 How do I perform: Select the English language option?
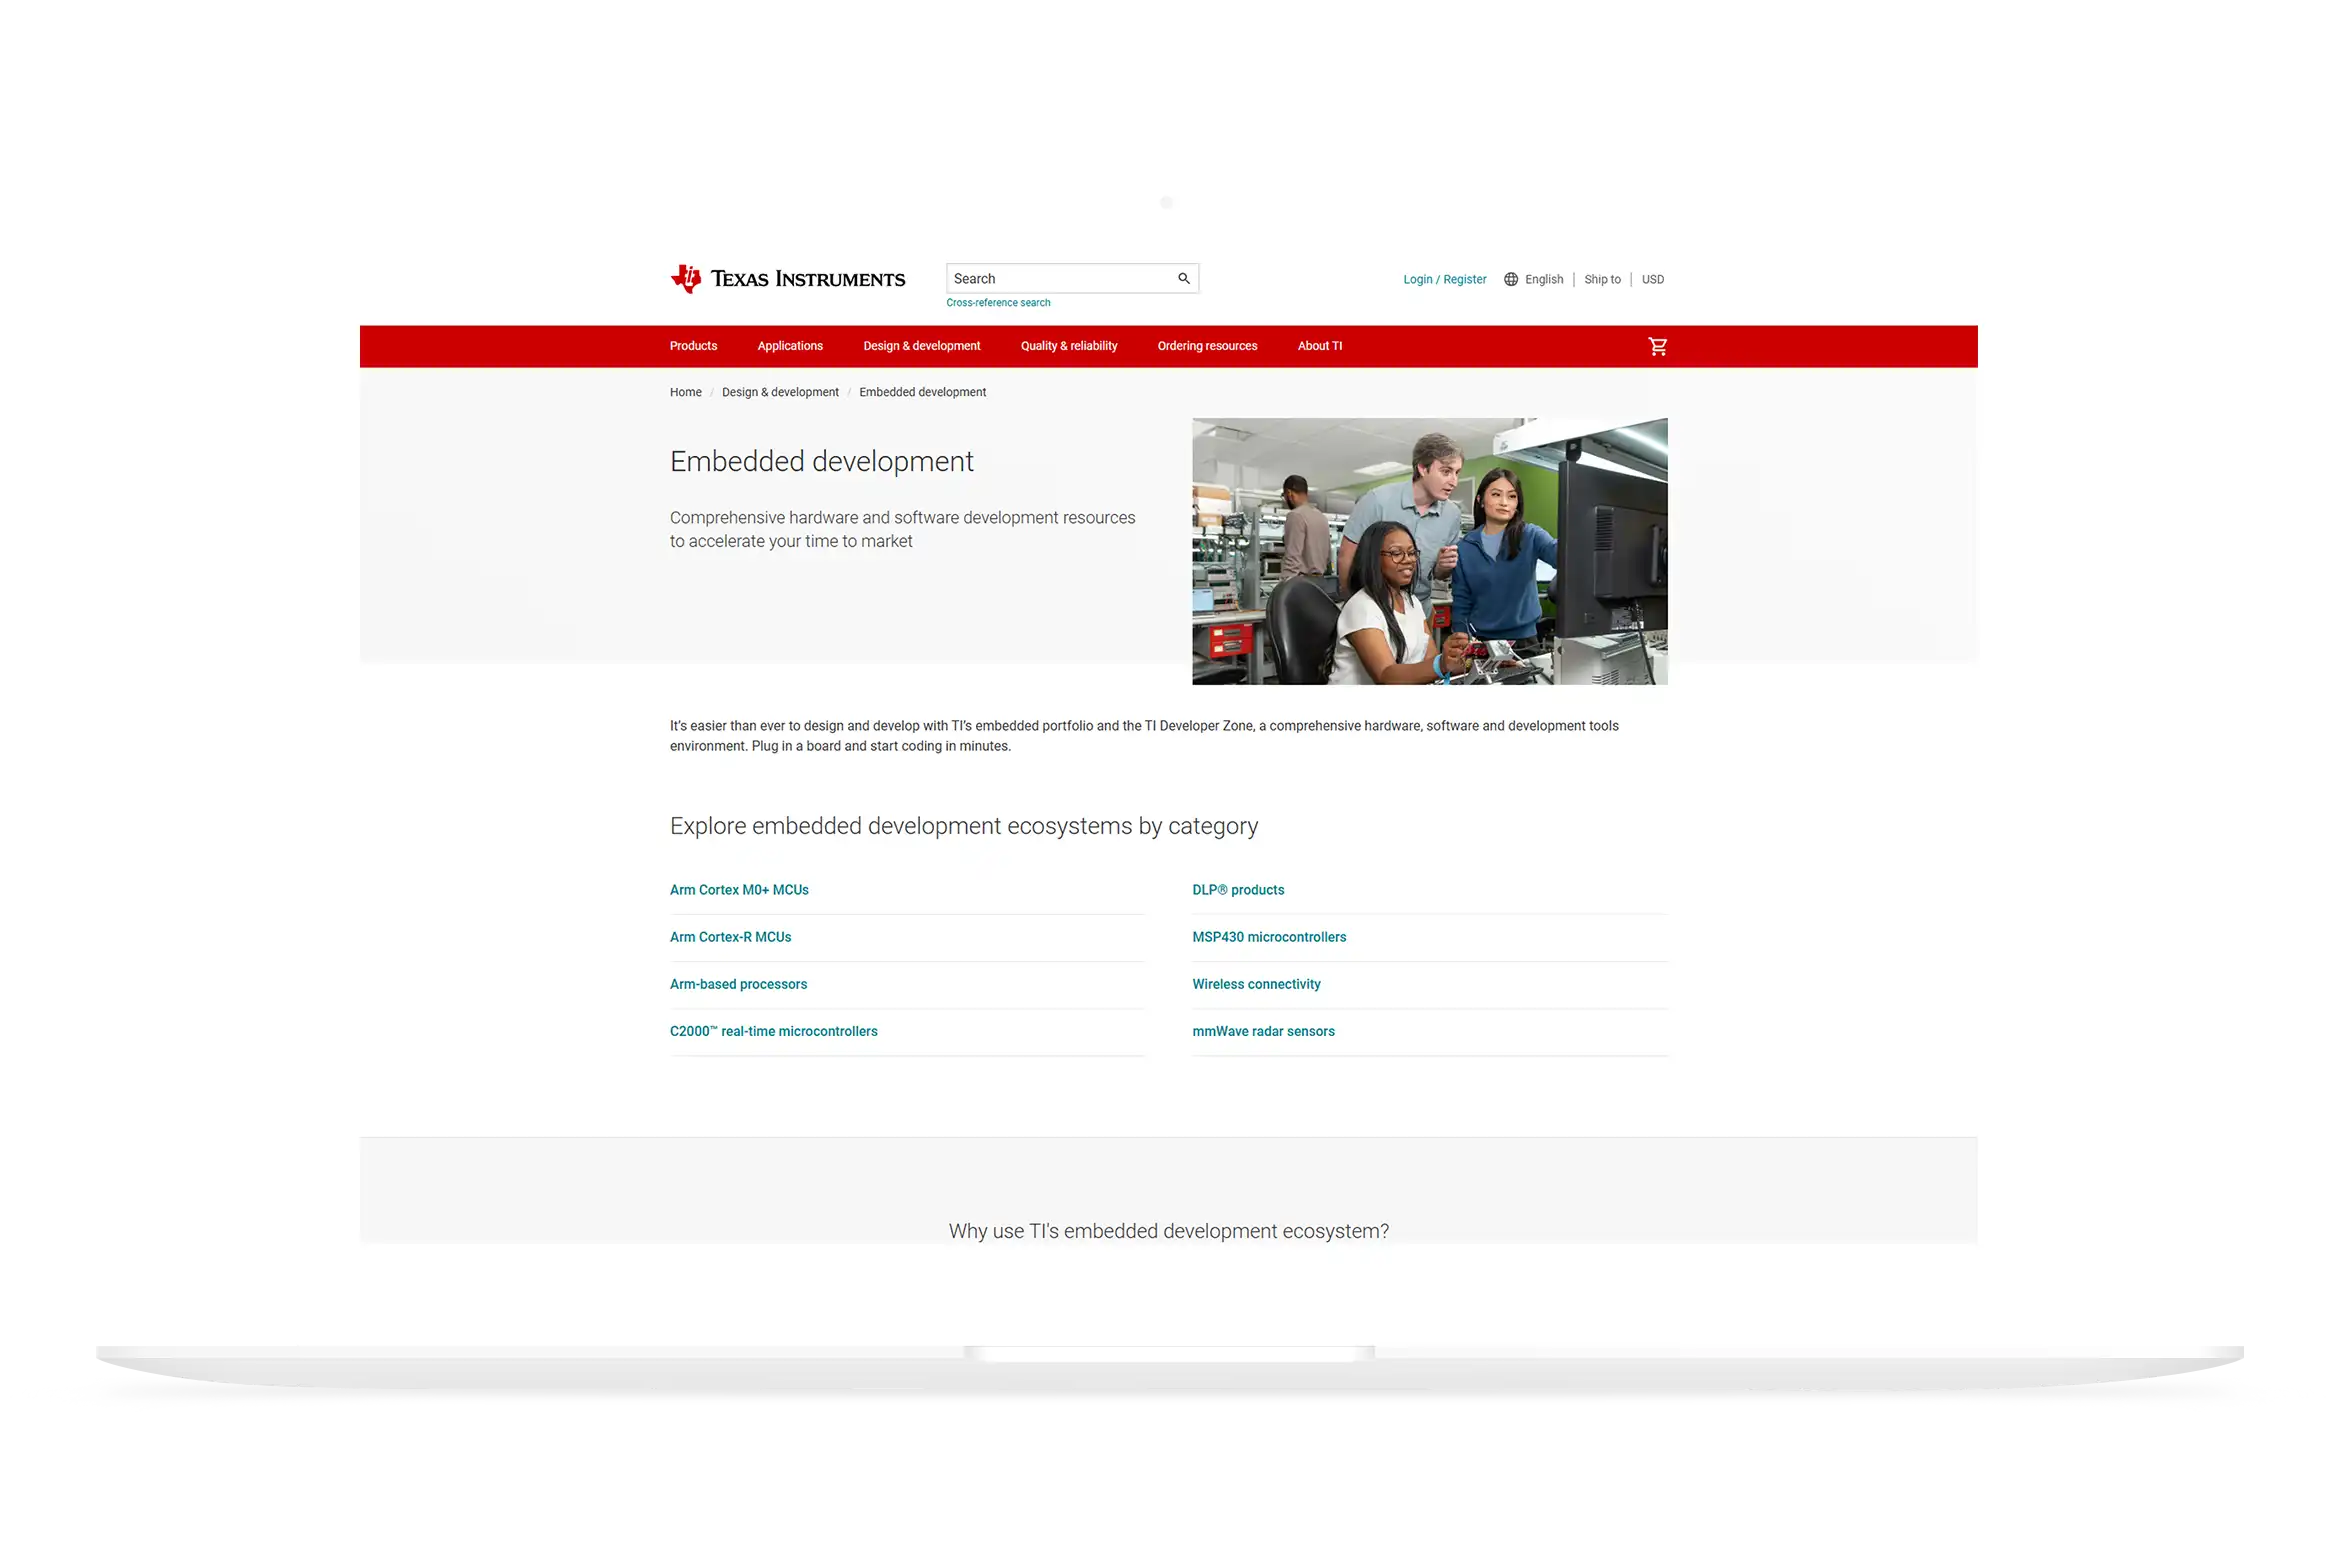point(1543,280)
